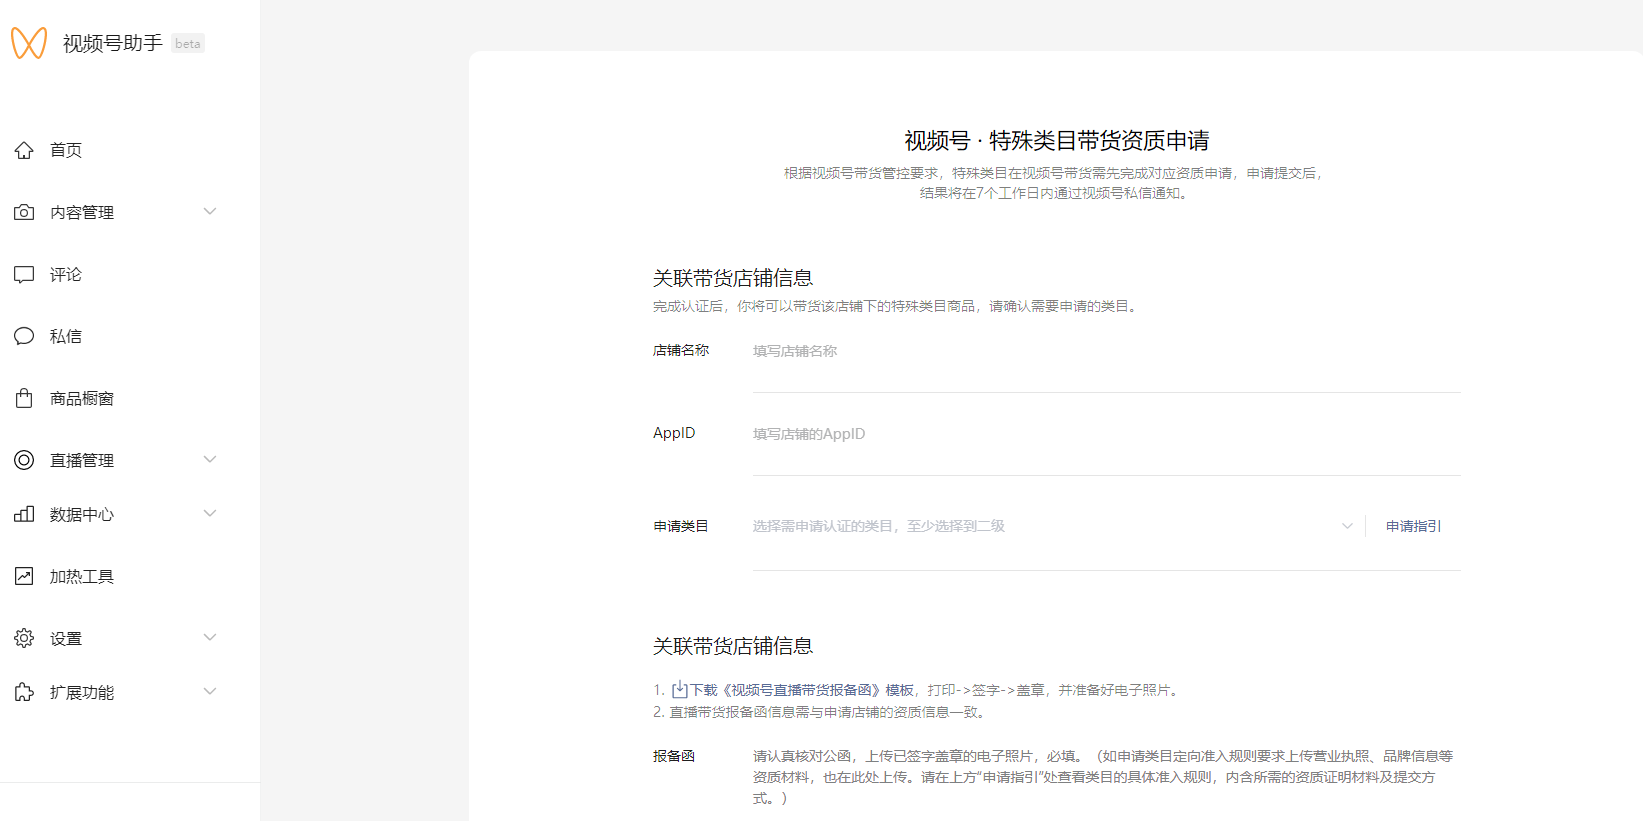Open 扩展功能 in the sidebar
The height and width of the screenshot is (821, 1643).
(x=82, y=692)
